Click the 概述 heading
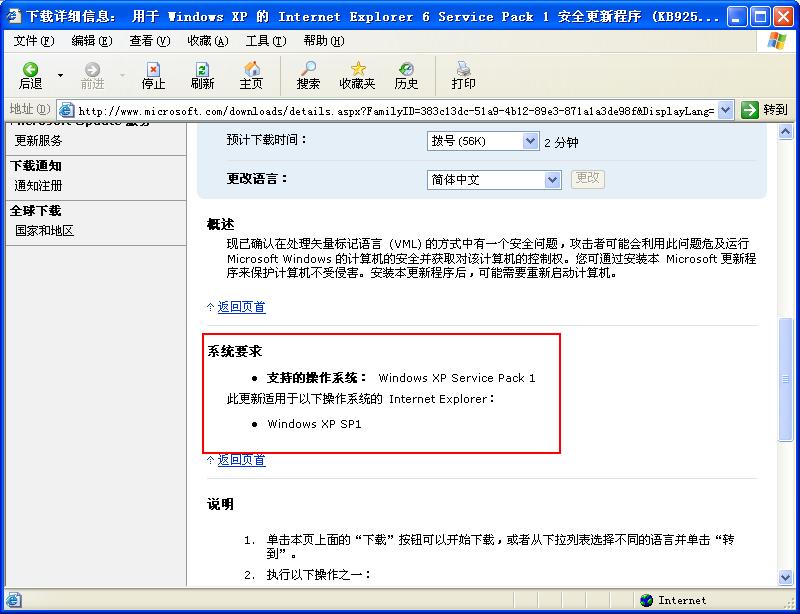 tap(220, 224)
